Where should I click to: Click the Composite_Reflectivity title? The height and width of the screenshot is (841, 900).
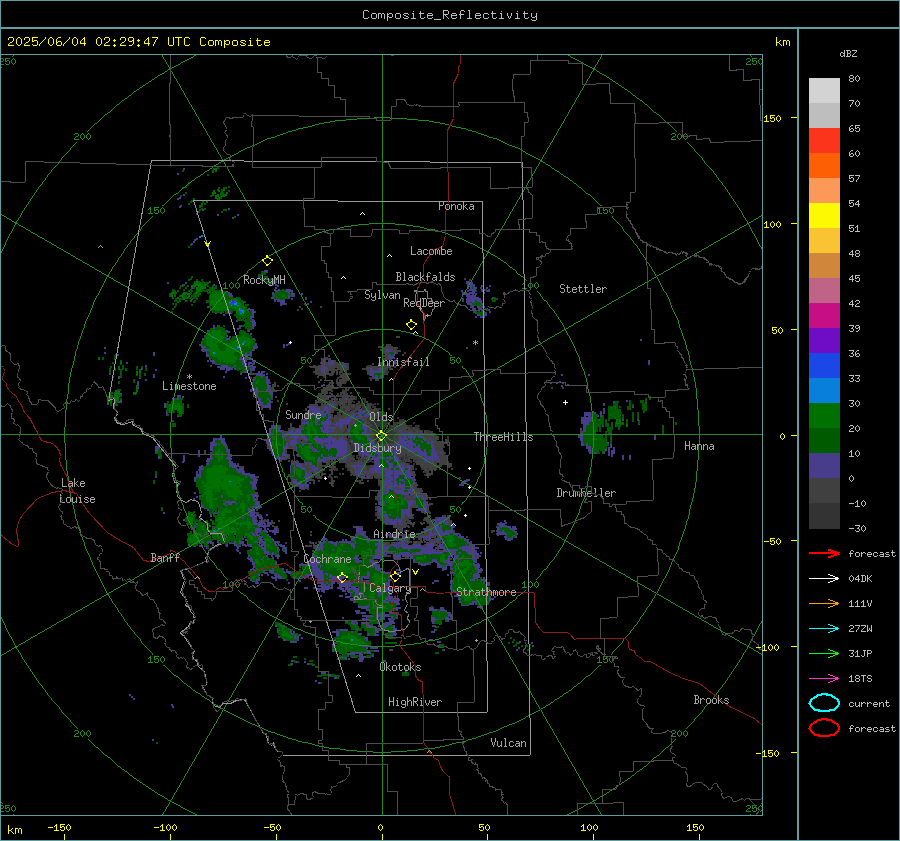click(x=450, y=15)
